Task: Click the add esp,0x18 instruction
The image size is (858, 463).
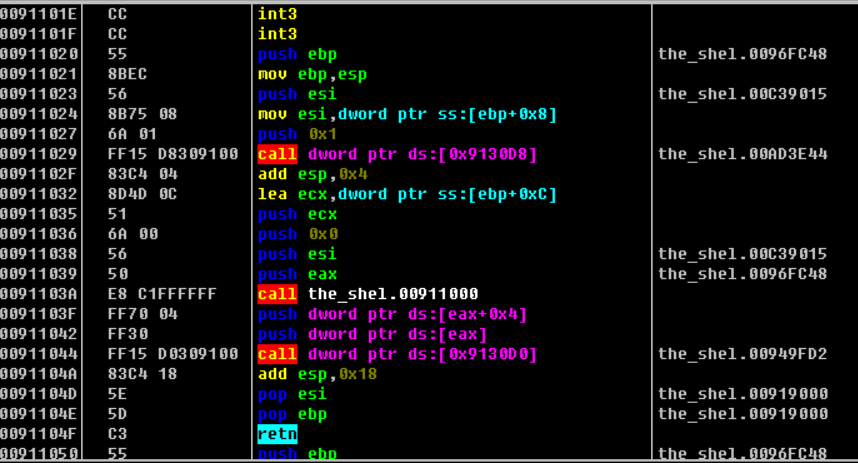Action: 317,374
